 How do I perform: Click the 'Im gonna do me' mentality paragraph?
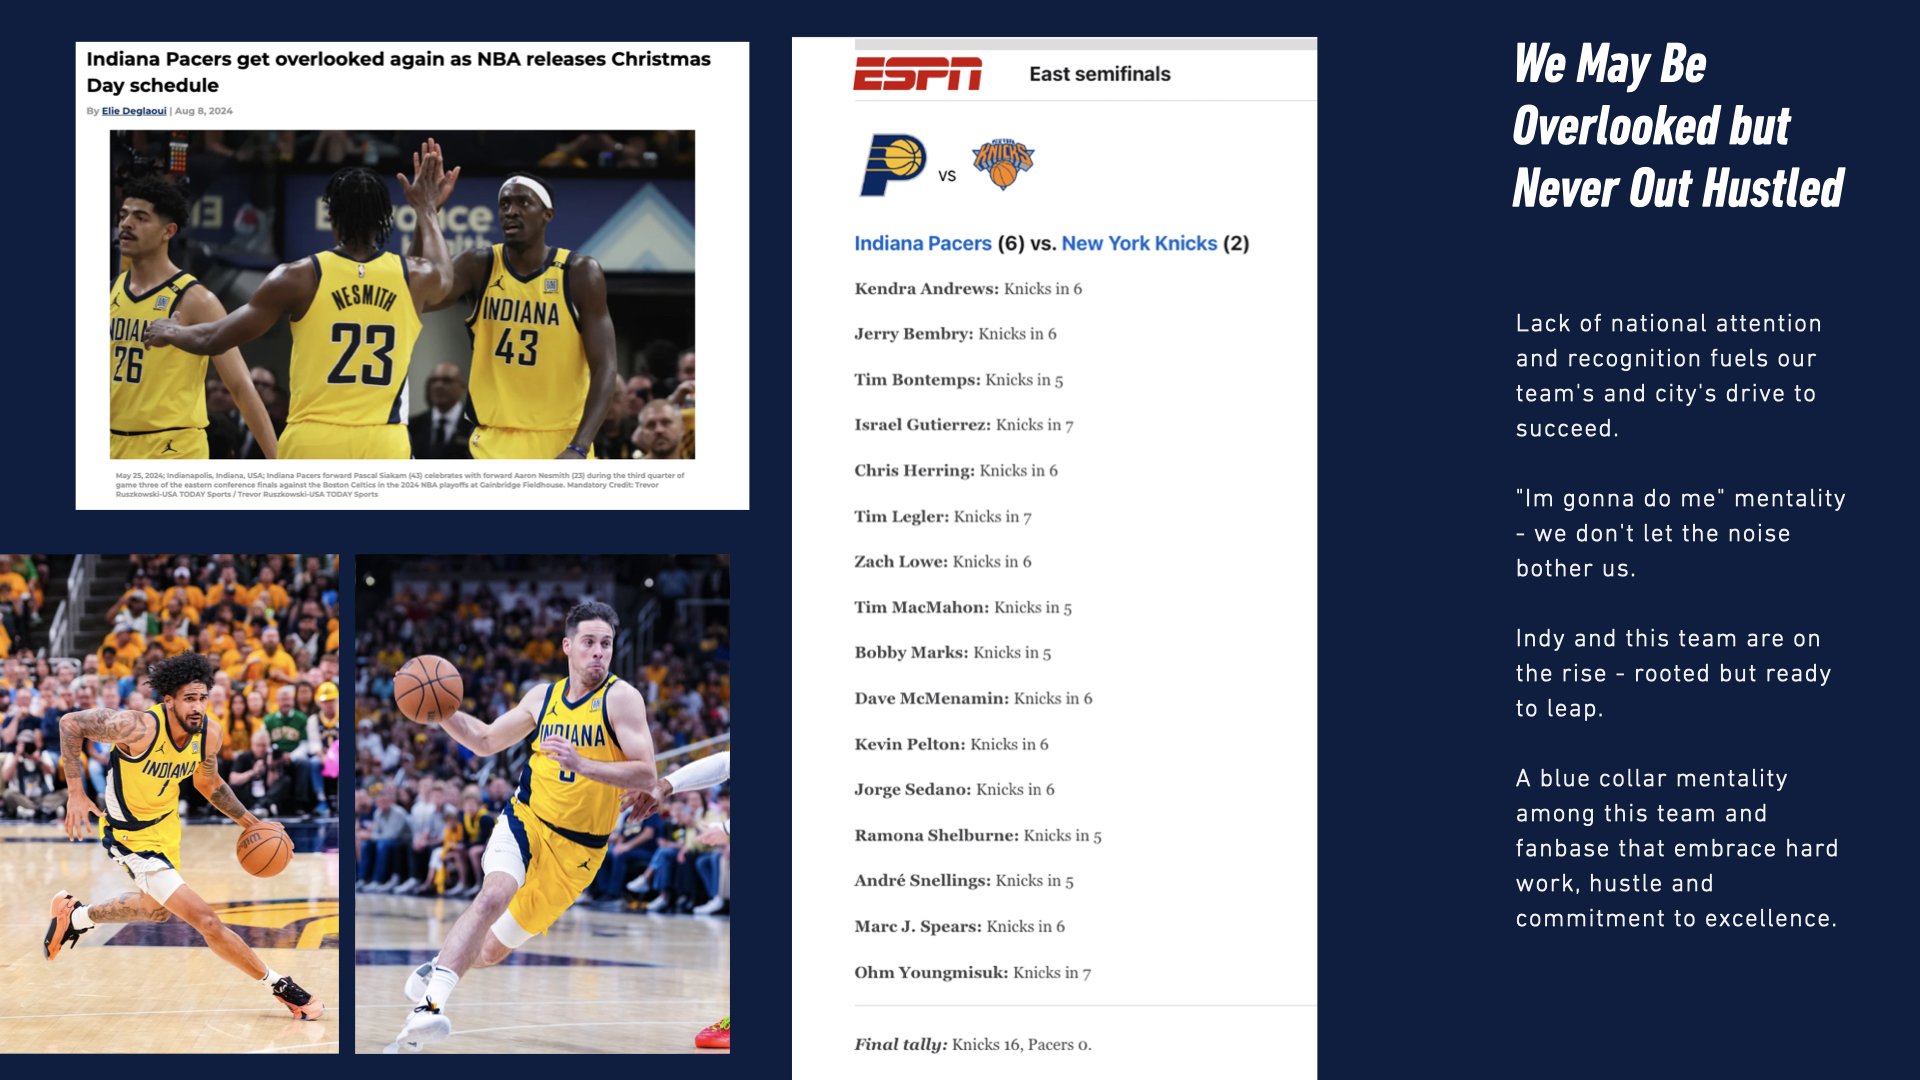[1679, 533]
